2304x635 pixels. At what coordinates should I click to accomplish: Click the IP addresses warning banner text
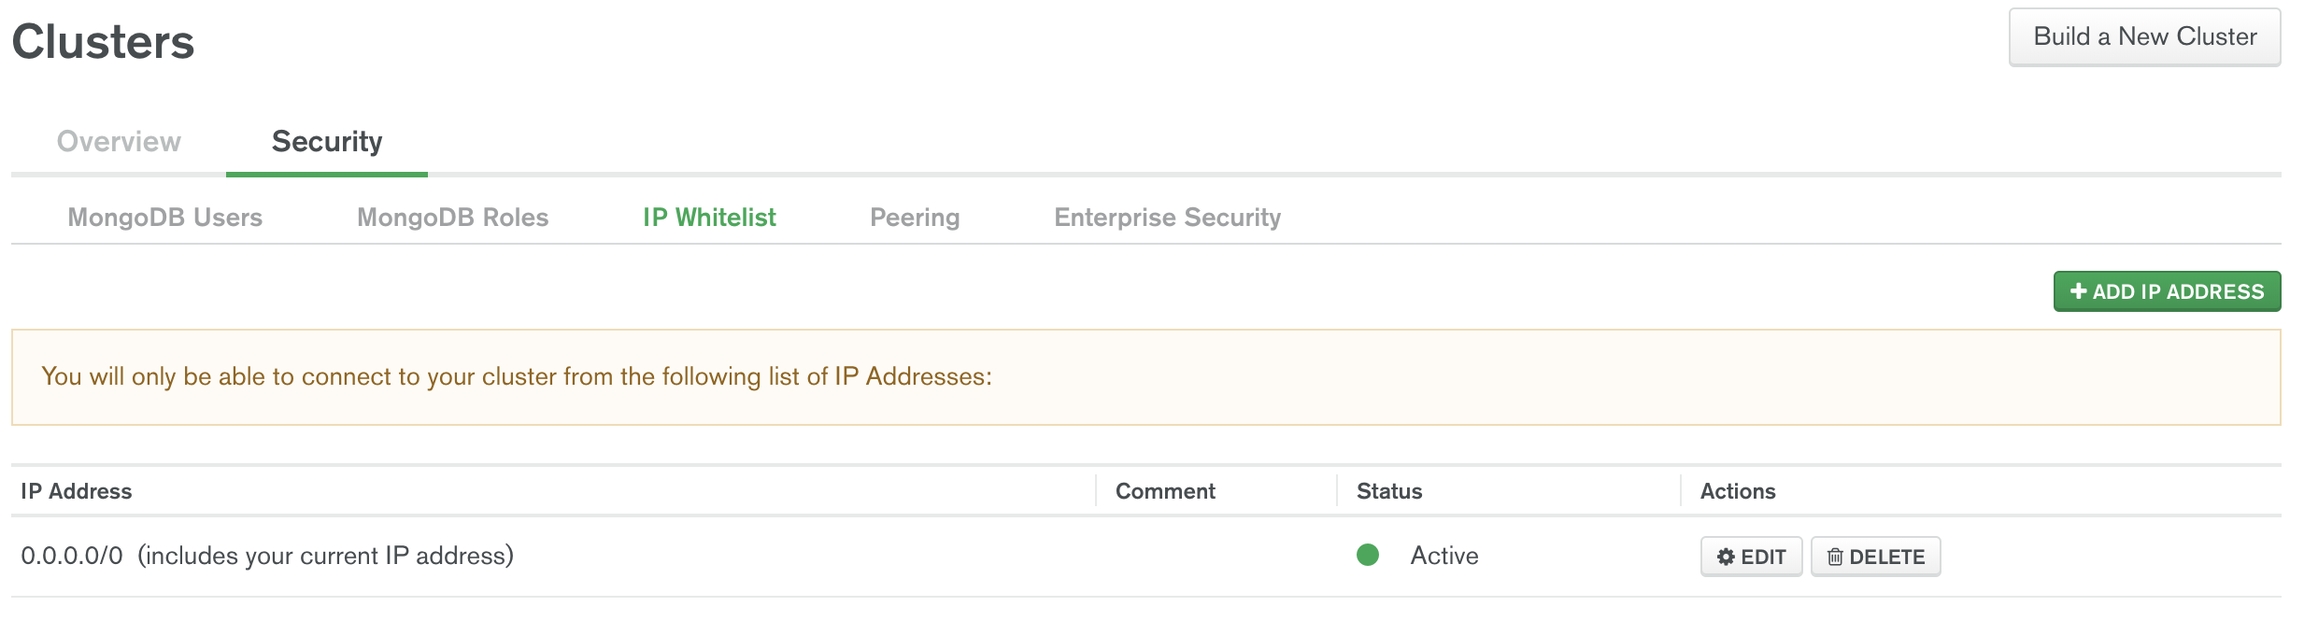coord(516,377)
